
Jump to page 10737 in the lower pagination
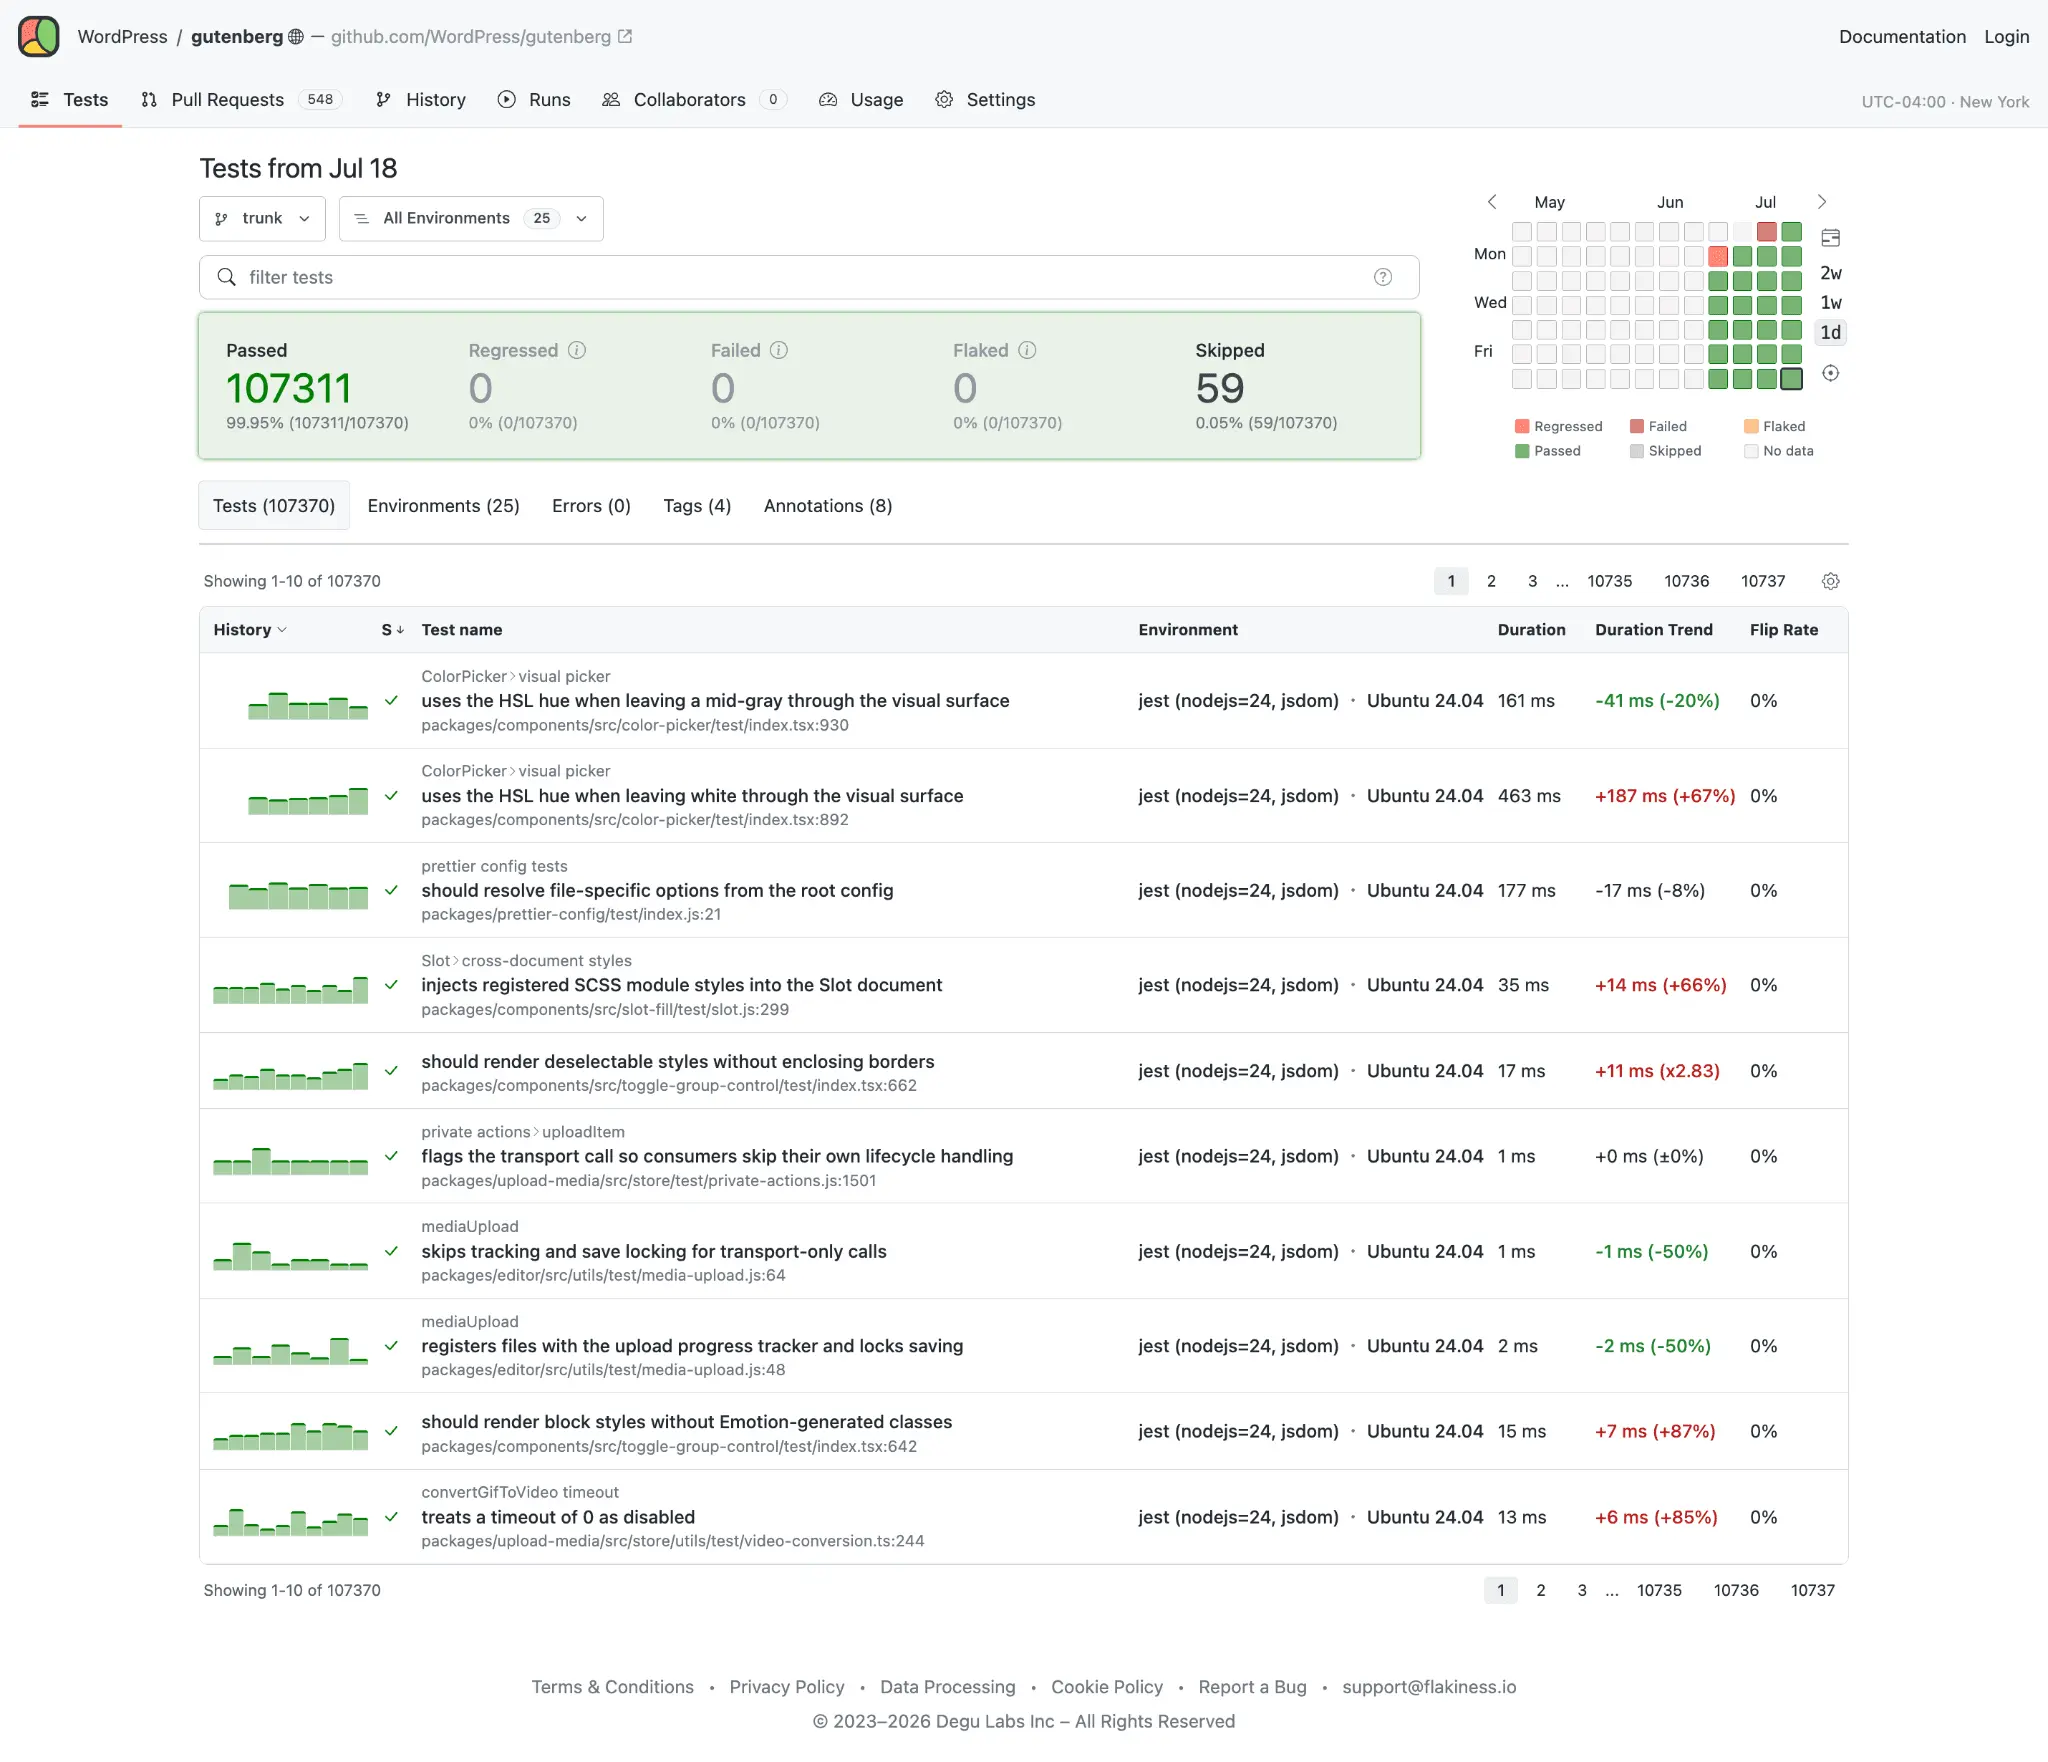(x=1812, y=1590)
